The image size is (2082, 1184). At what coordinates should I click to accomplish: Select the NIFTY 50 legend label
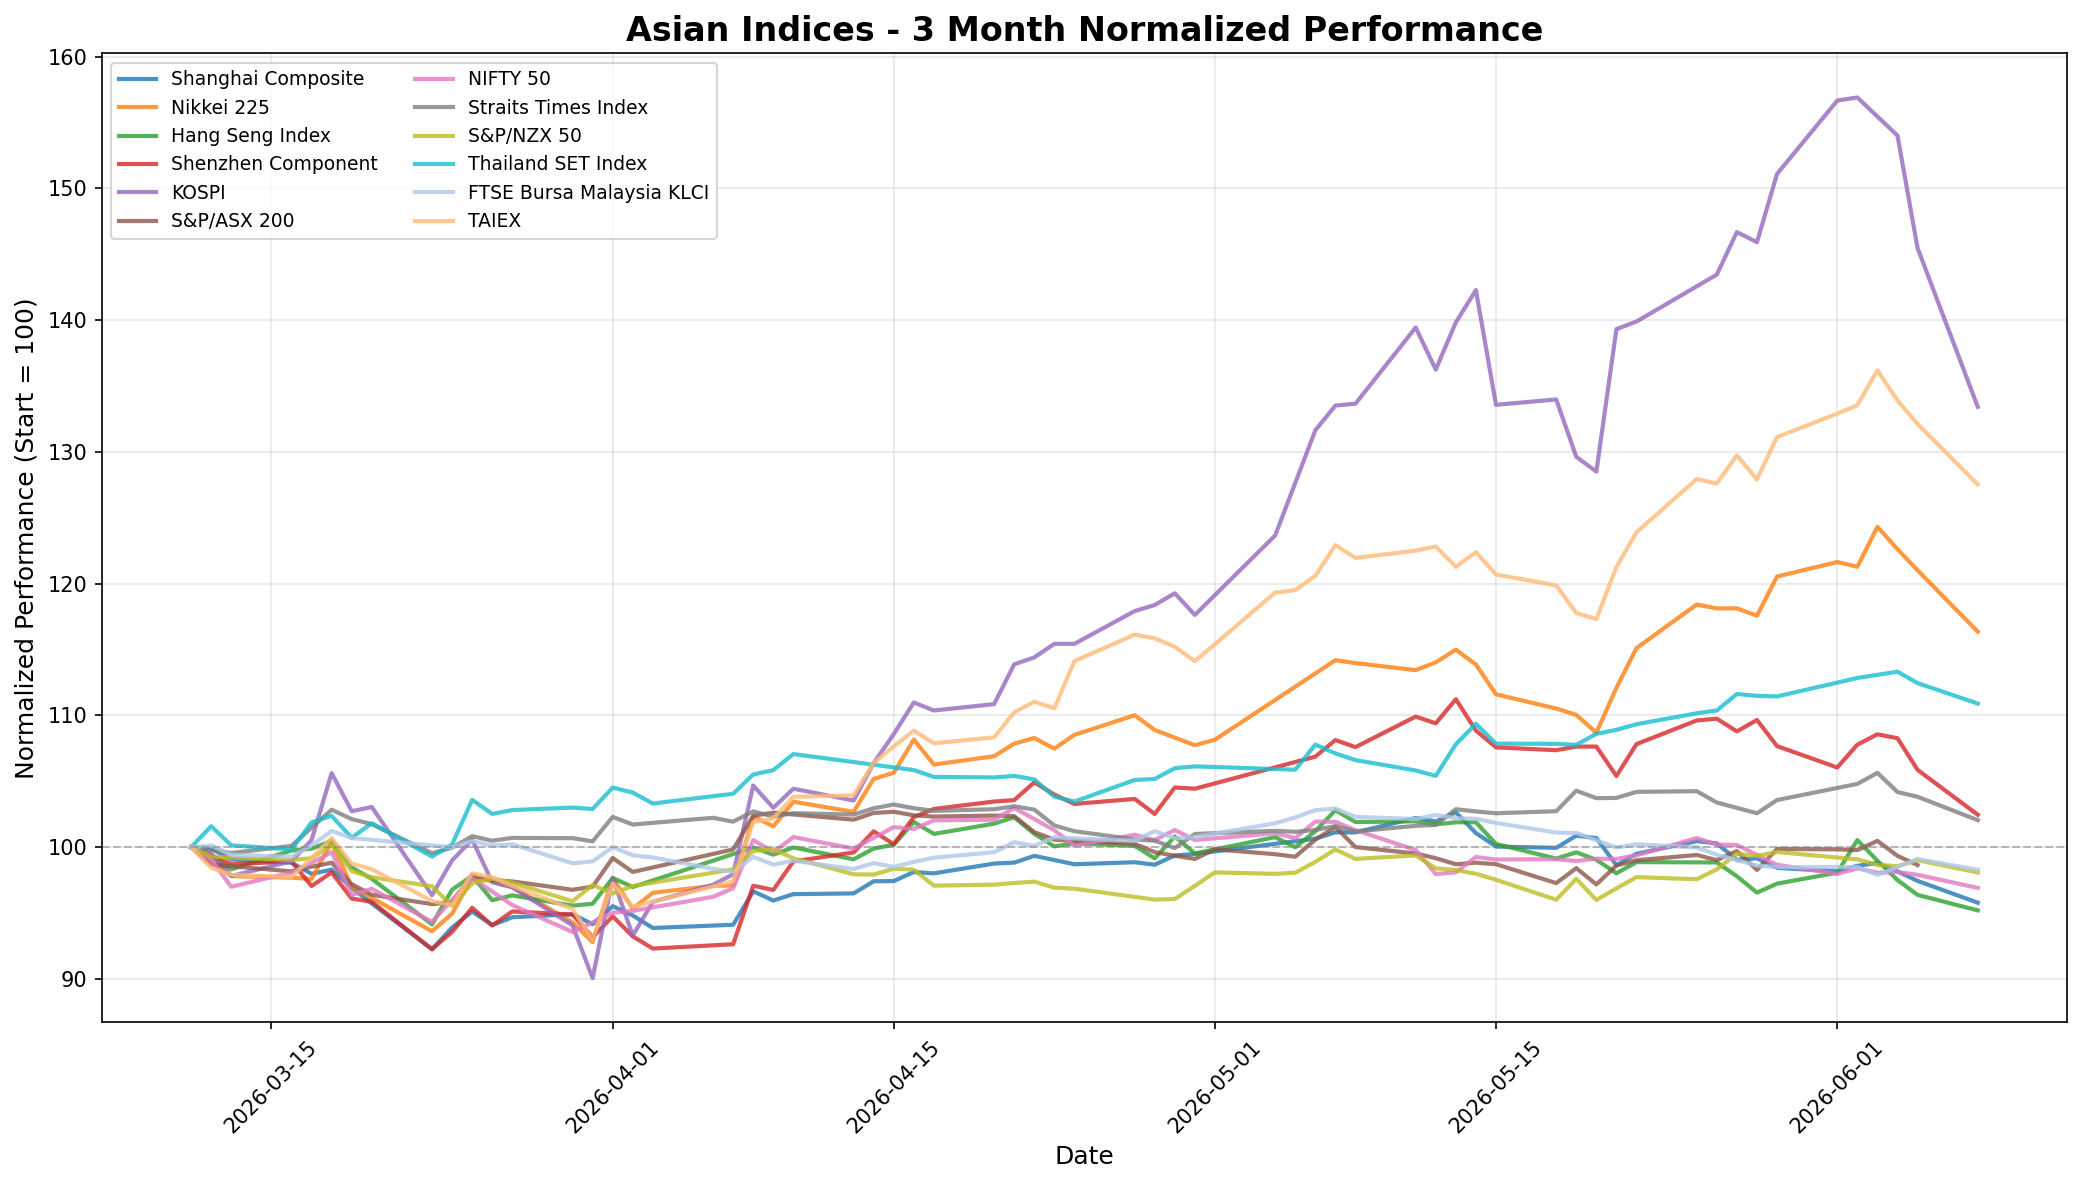click(508, 79)
